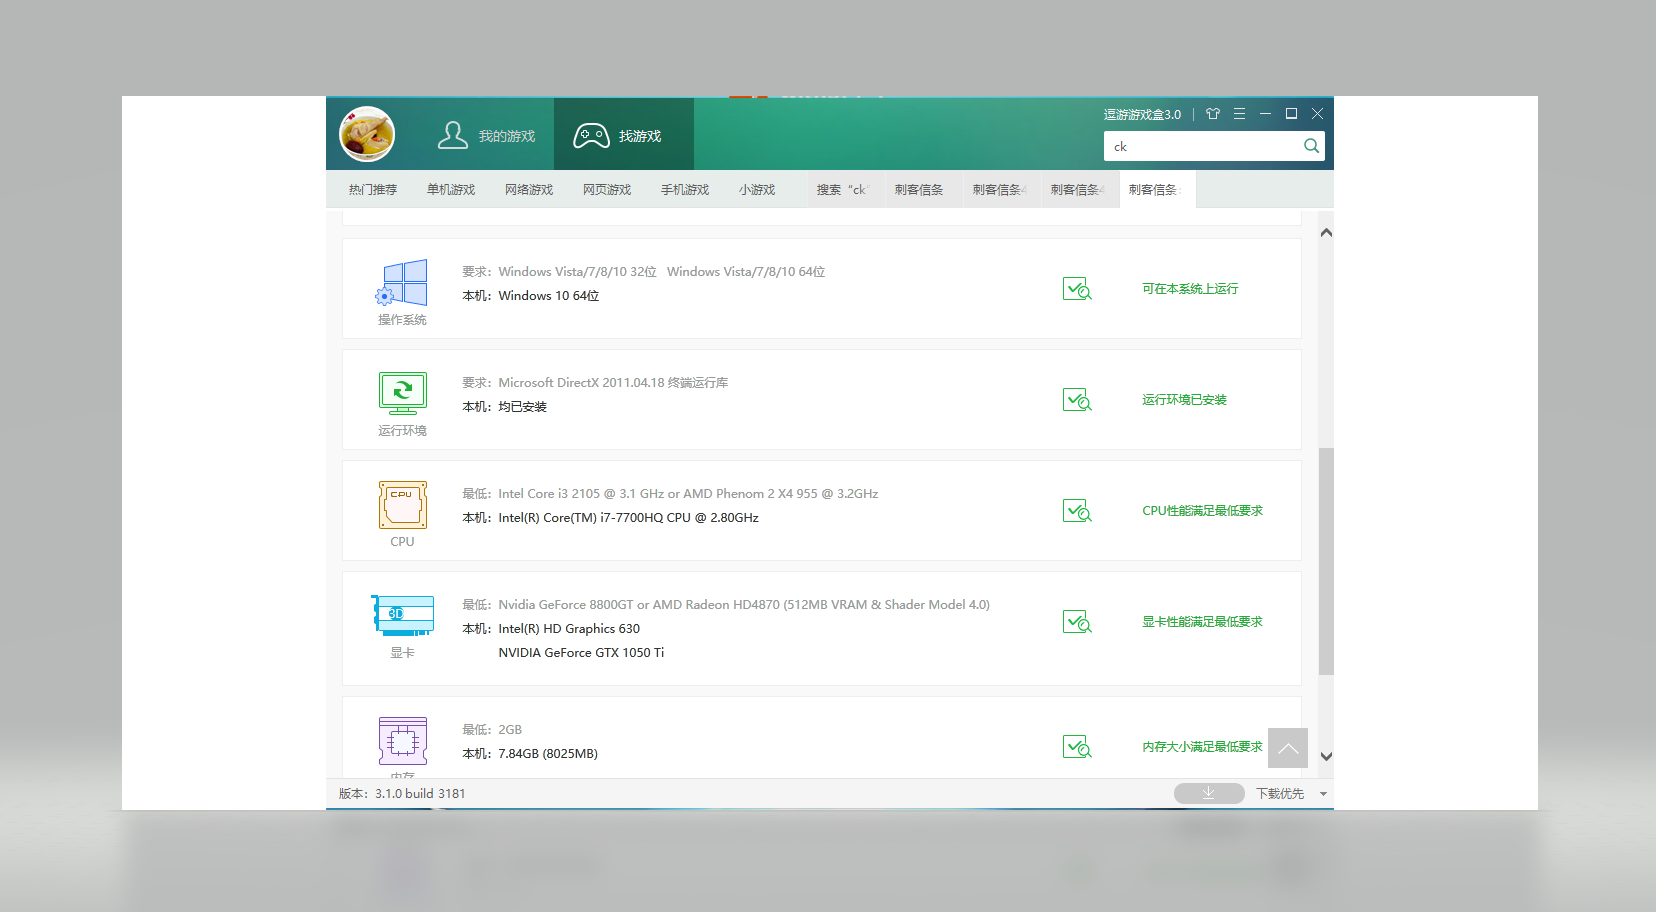Switch to the 搜索 "ck" results tab

[x=846, y=190]
